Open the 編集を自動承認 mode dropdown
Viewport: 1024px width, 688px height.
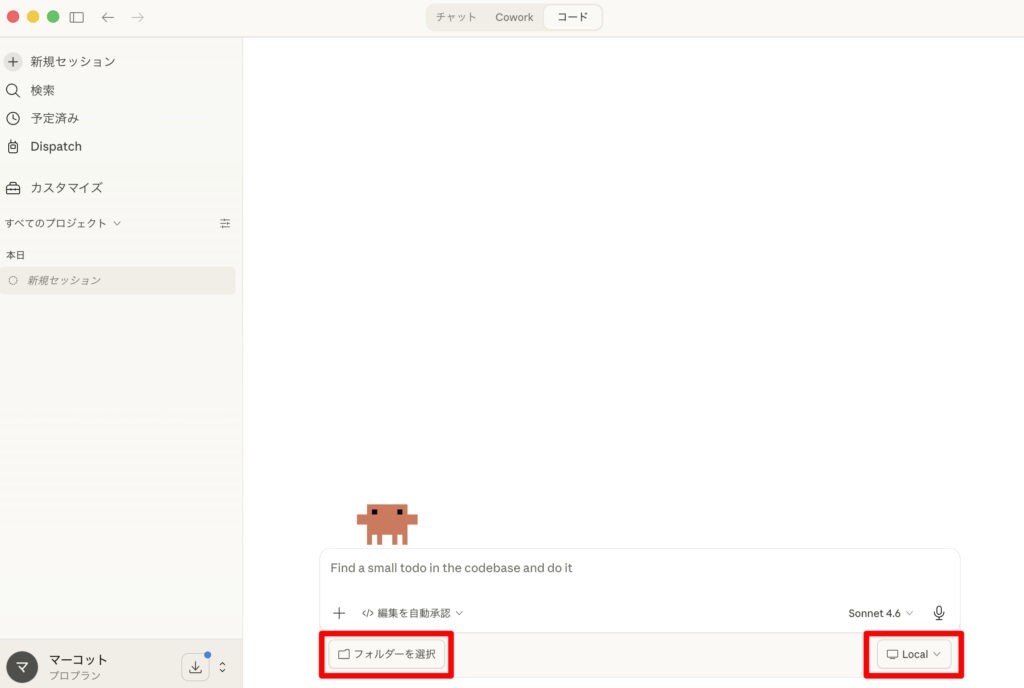coord(412,613)
